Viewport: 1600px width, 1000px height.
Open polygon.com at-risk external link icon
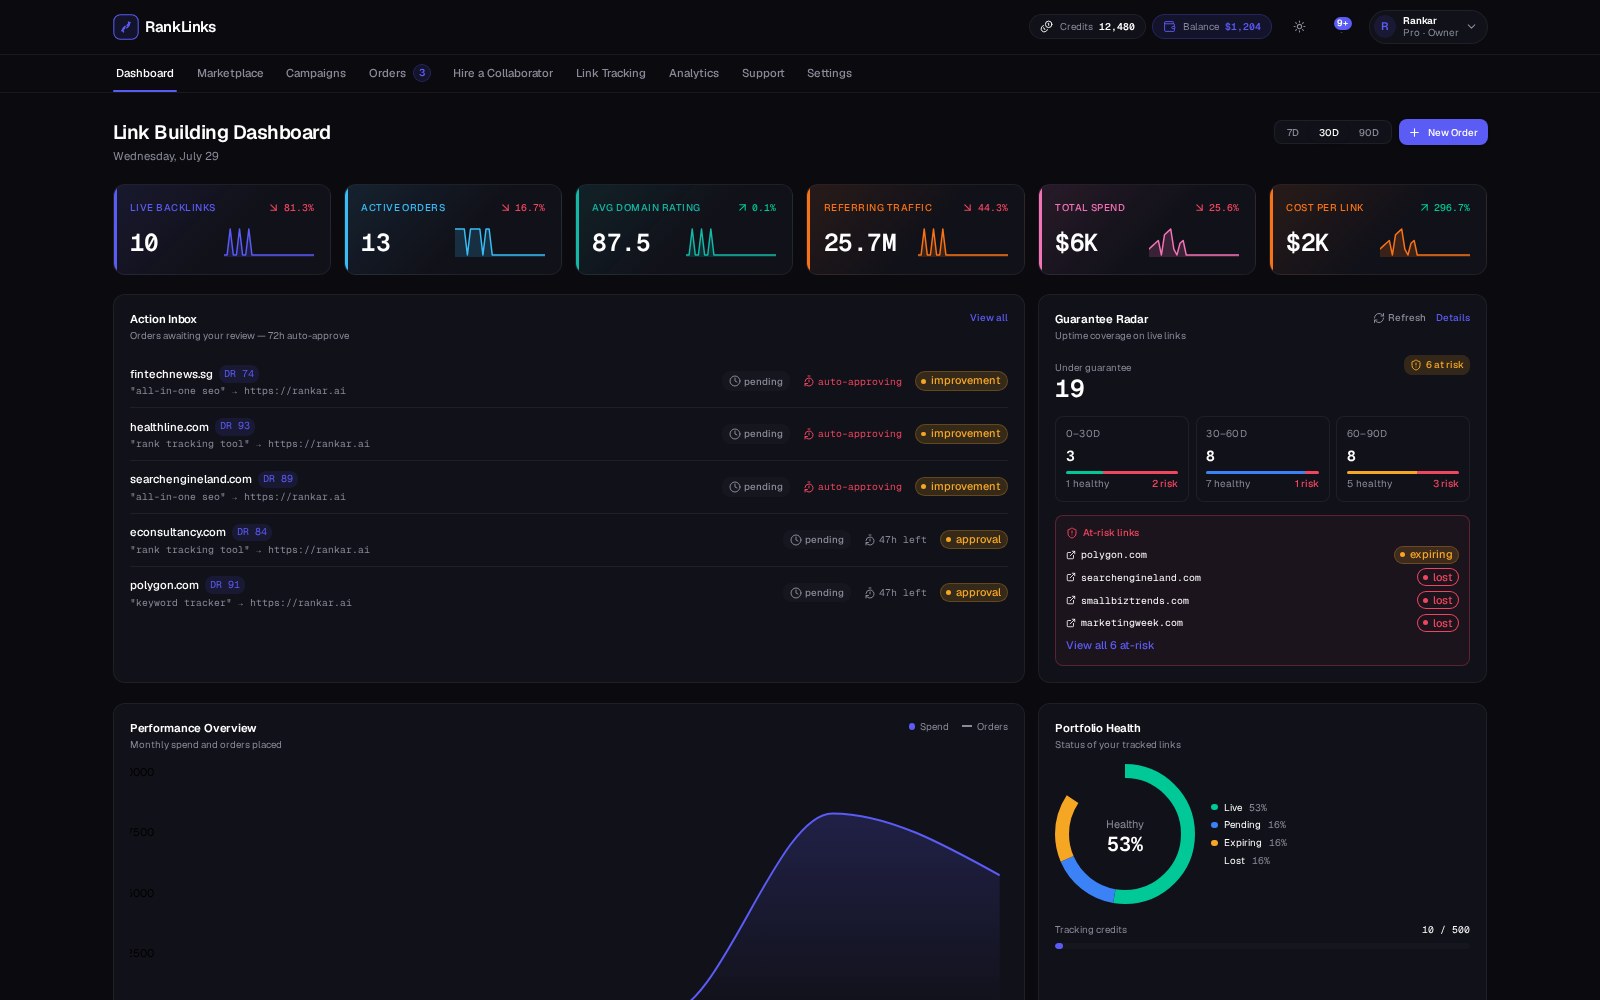coord(1071,555)
